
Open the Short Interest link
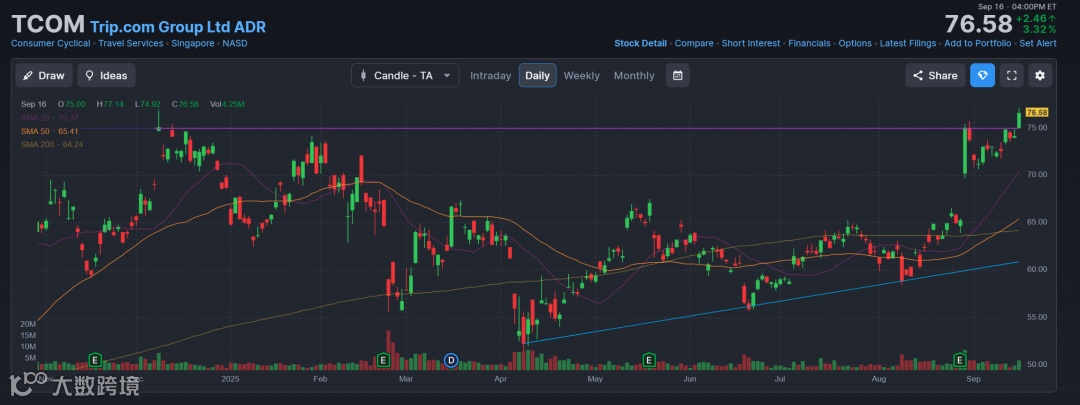[x=751, y=43]
